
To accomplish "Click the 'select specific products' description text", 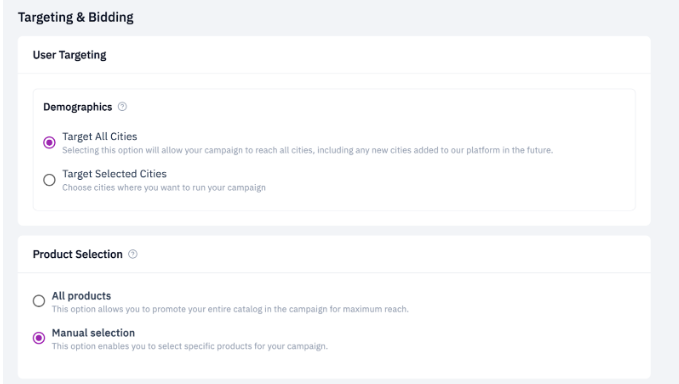I will click(204, 346).
